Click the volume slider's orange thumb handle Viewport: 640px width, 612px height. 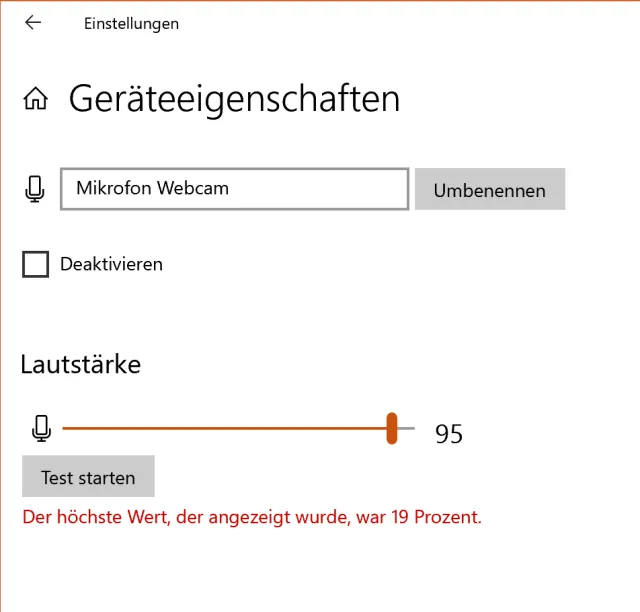pos(392,428)
